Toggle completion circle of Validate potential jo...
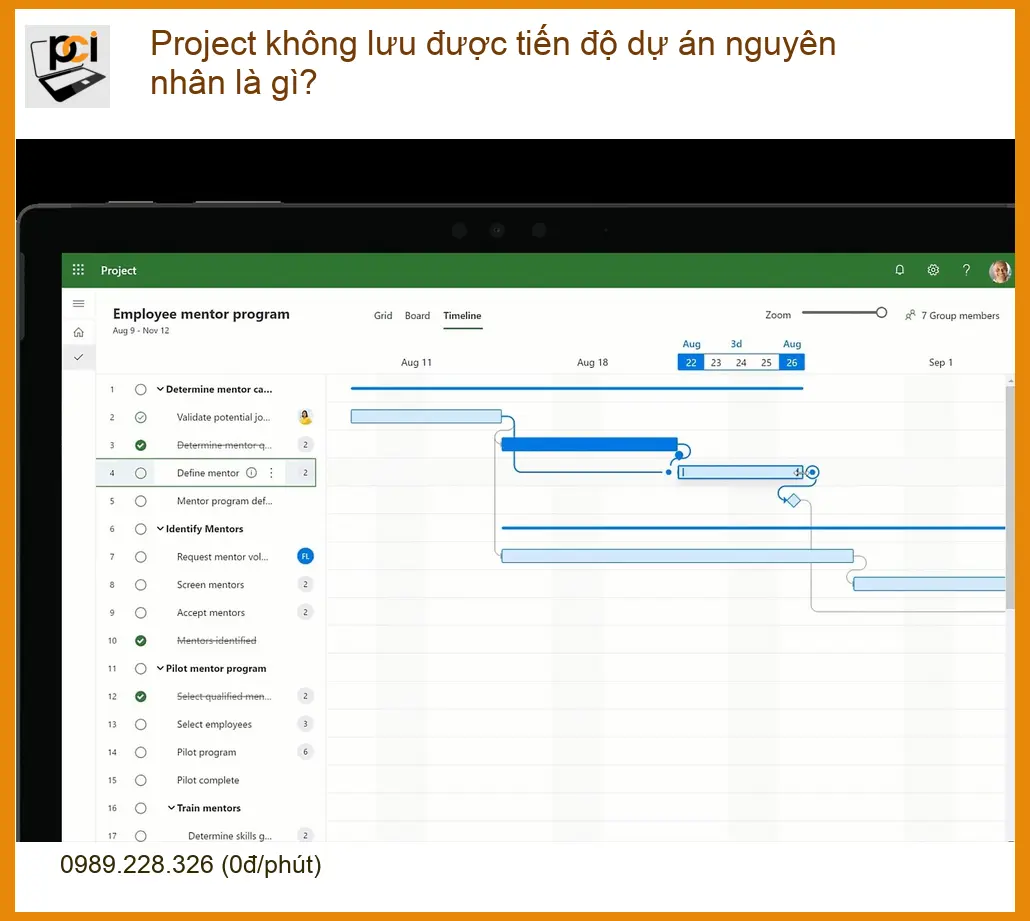 (141, 417)
